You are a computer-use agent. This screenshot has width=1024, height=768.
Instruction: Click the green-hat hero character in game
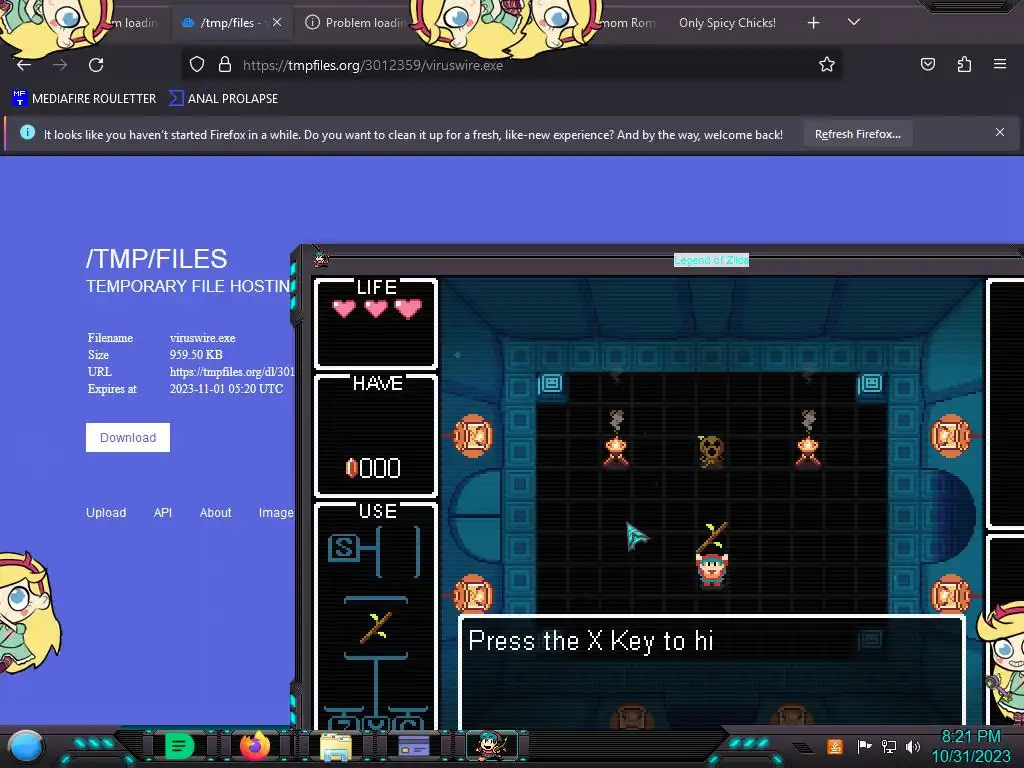(711, 568)
